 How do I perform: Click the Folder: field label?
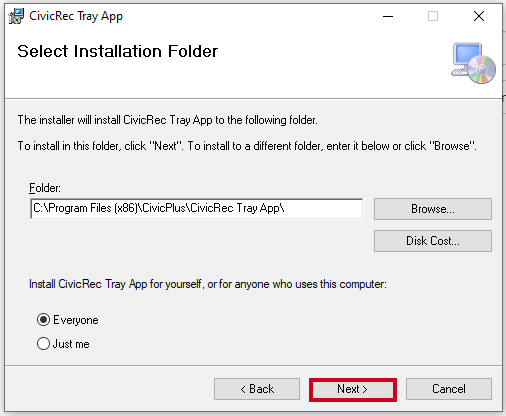pyautogui.click(x=45, y=188)
